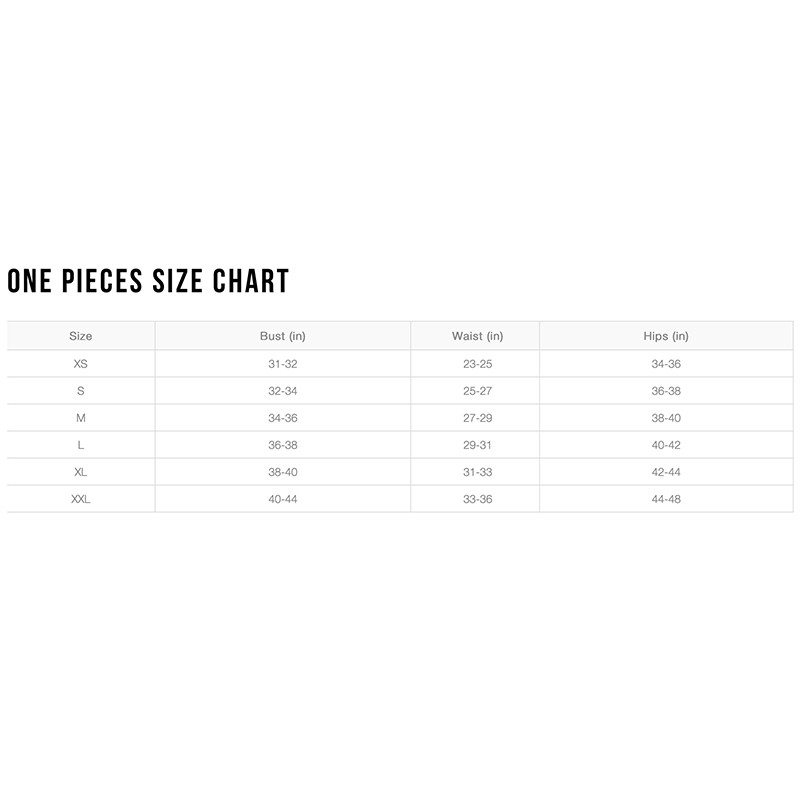Click the XXL waist value 33-36
Screen dimensions: 800x800
click(x=477, y=499)
